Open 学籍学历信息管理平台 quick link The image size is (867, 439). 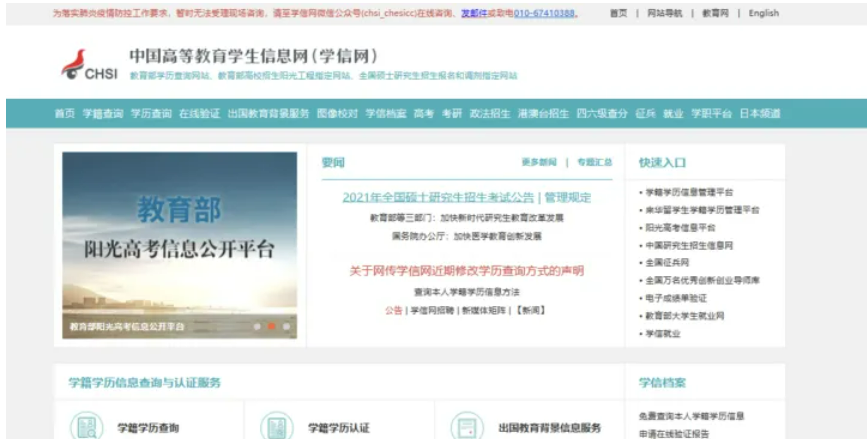(x=689, y=192)
